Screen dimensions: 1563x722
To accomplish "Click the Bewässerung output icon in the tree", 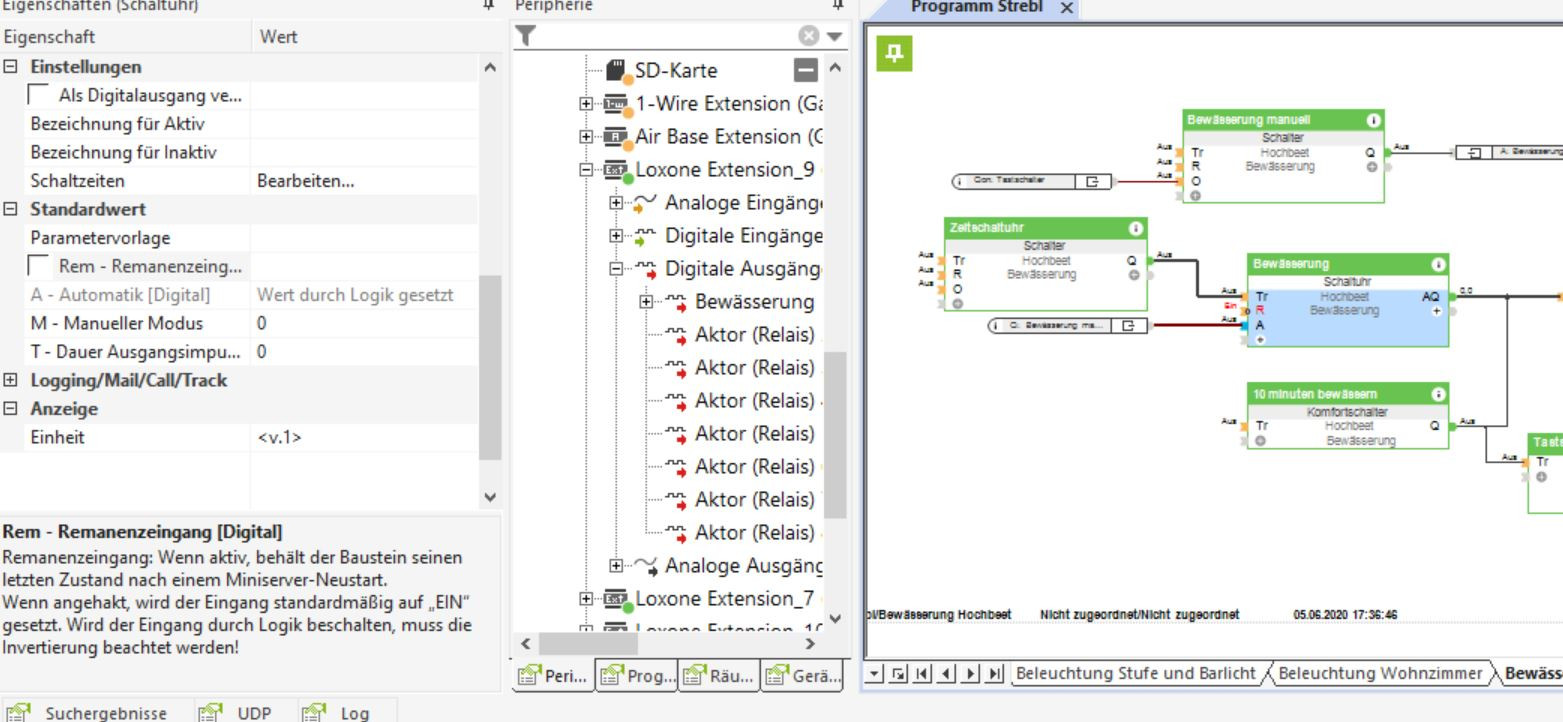I will coord(678,302).
